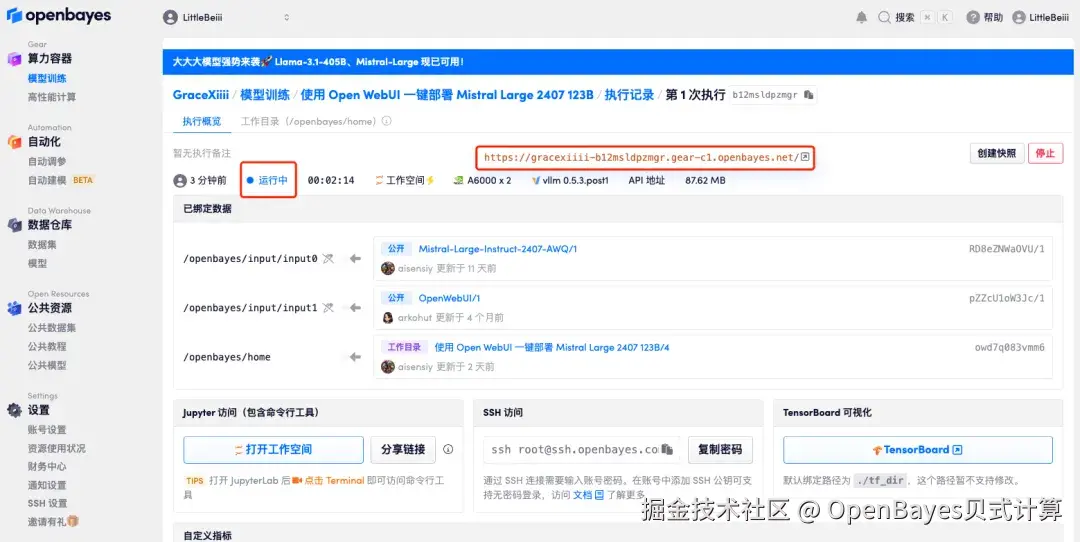Viewport: 1080px width, 542px height.
Task: Open OpenWebUI/1 dataset link
Action: [449, 298]
